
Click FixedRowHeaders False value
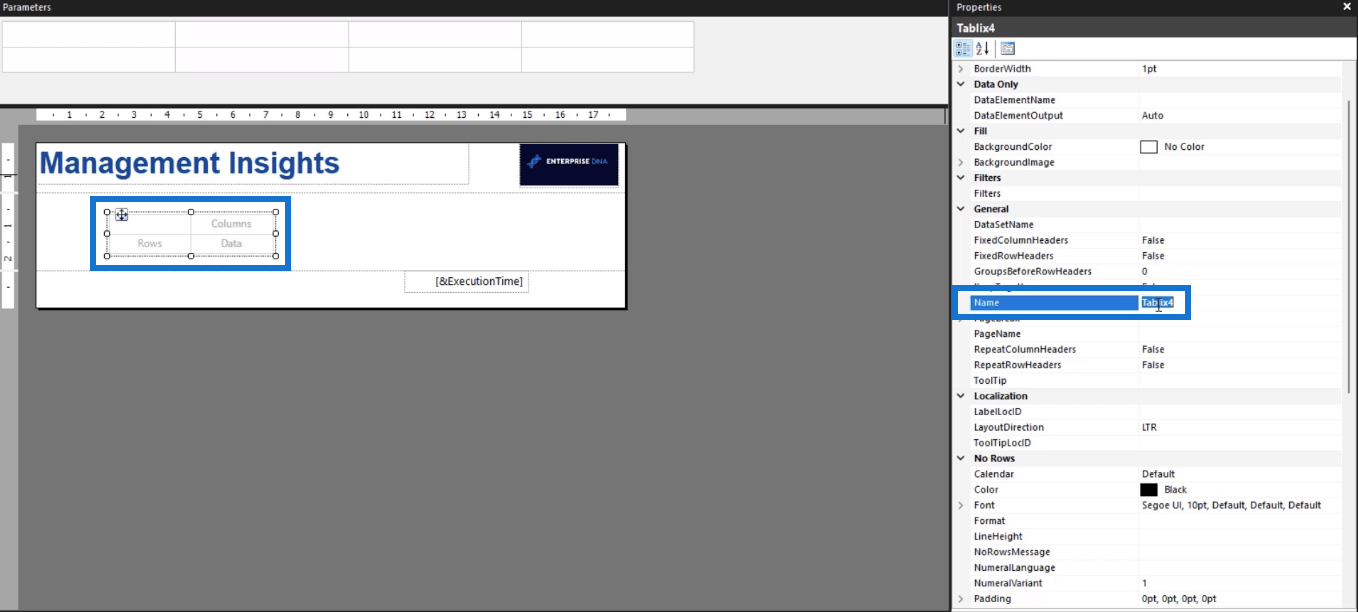pos(1153,256)
